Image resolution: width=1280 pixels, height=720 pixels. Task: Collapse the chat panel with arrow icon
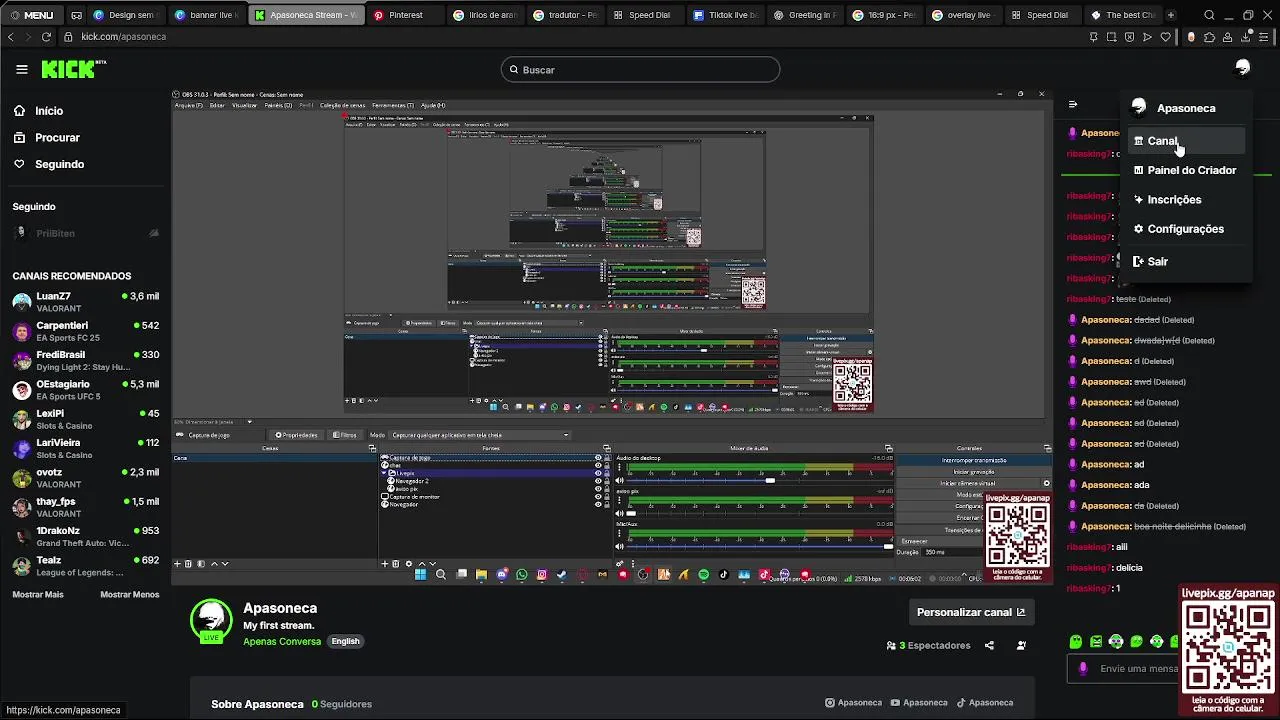tap(1073, 104)
